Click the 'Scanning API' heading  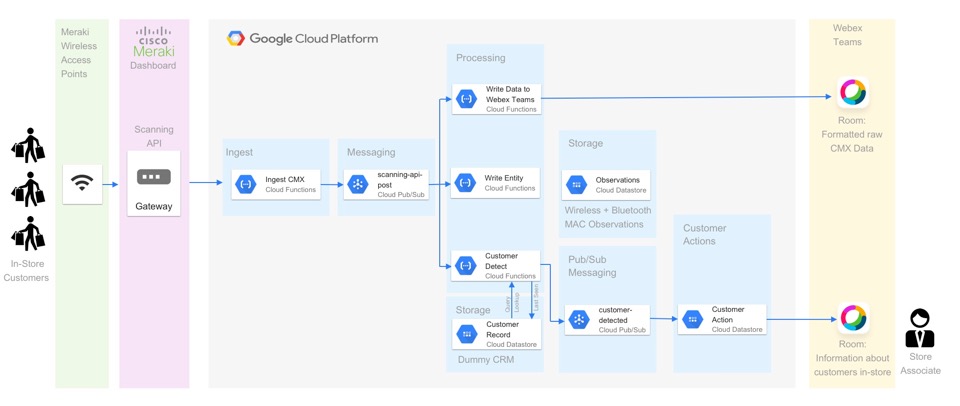[154, 137]
